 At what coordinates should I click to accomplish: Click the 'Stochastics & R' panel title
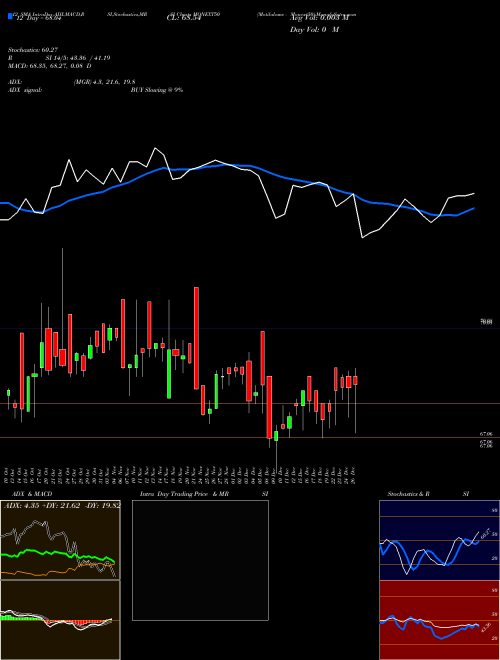coord(408,494)
